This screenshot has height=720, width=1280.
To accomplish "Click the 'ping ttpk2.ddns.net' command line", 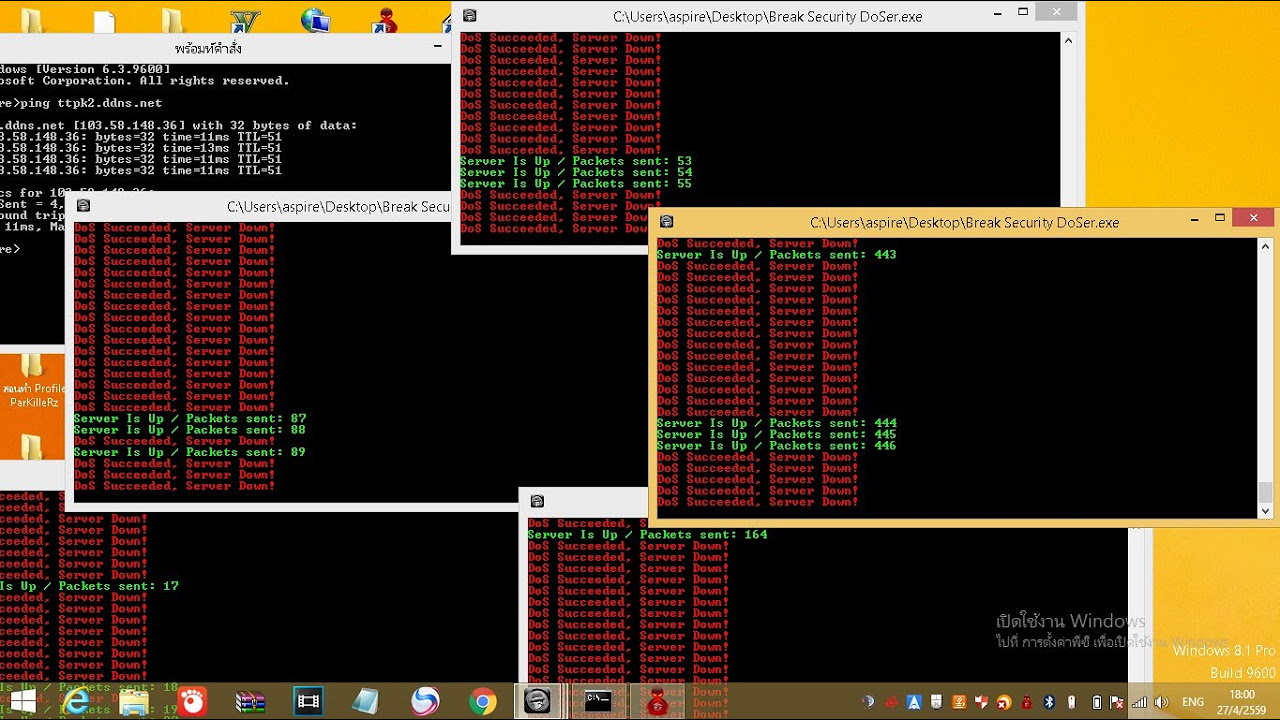I will (81, 103).
